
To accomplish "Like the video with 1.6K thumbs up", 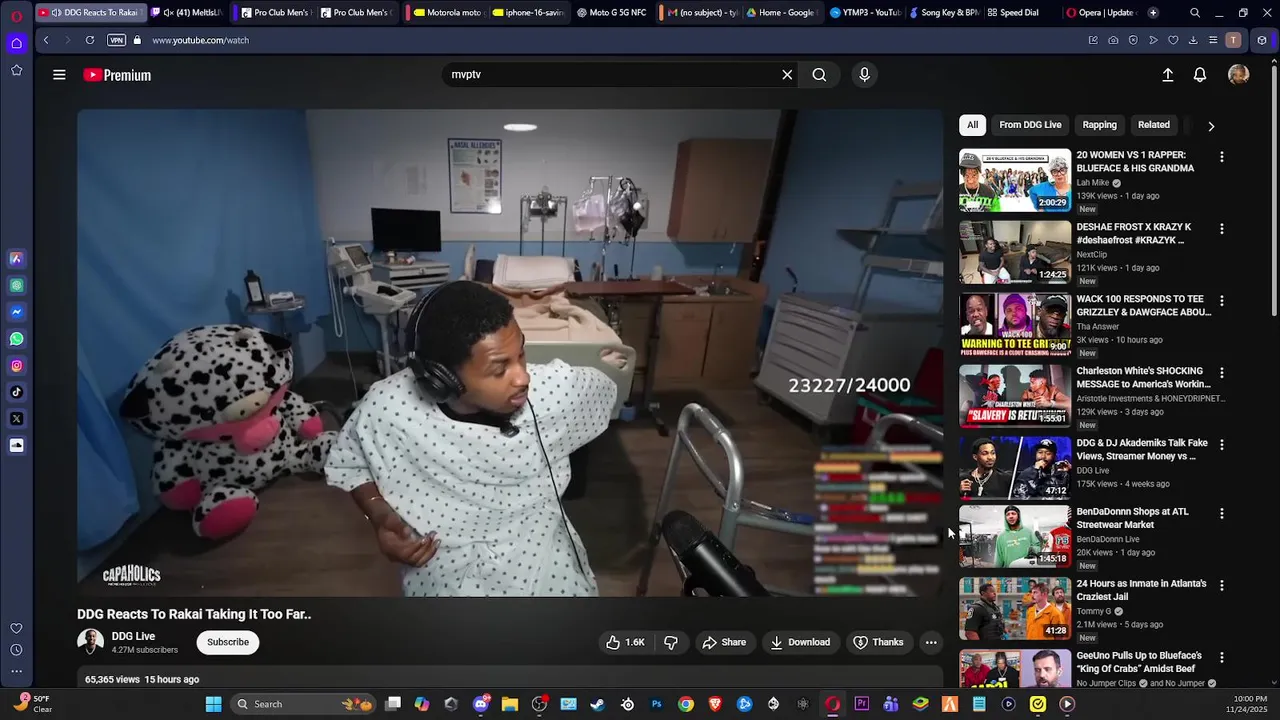I will tap(625, 642).
